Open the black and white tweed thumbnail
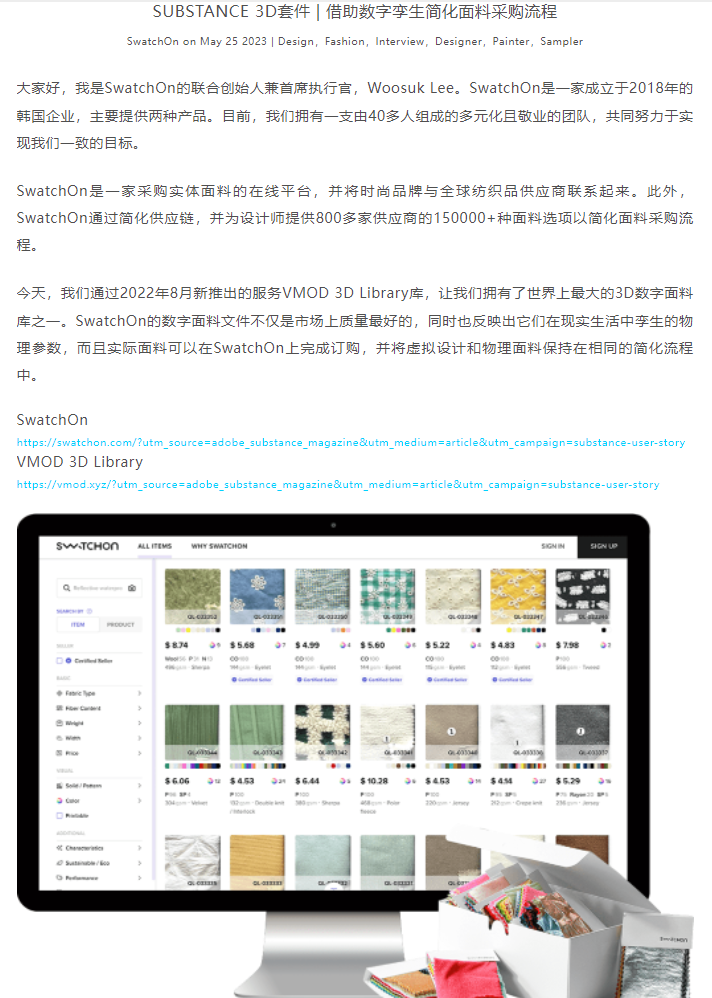Image resolution: width=712 pixels, height=998 pixels. point(582,596)
